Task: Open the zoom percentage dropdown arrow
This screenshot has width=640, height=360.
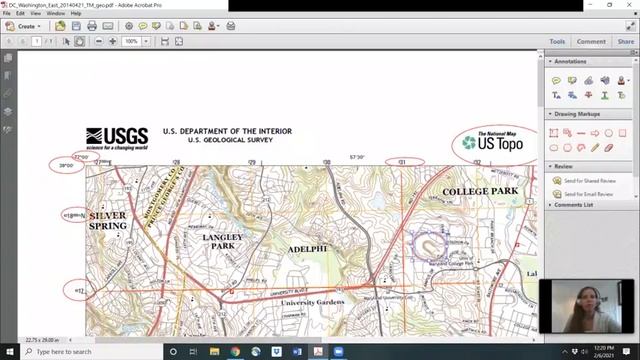Action: tap(146, 41)
